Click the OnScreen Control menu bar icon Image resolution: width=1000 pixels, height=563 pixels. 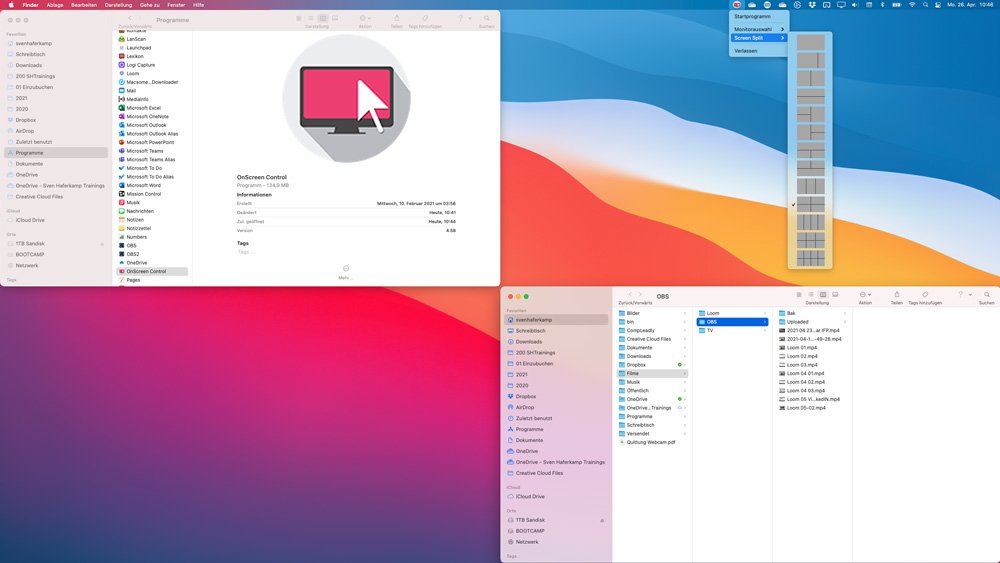[x=737, y=5]
